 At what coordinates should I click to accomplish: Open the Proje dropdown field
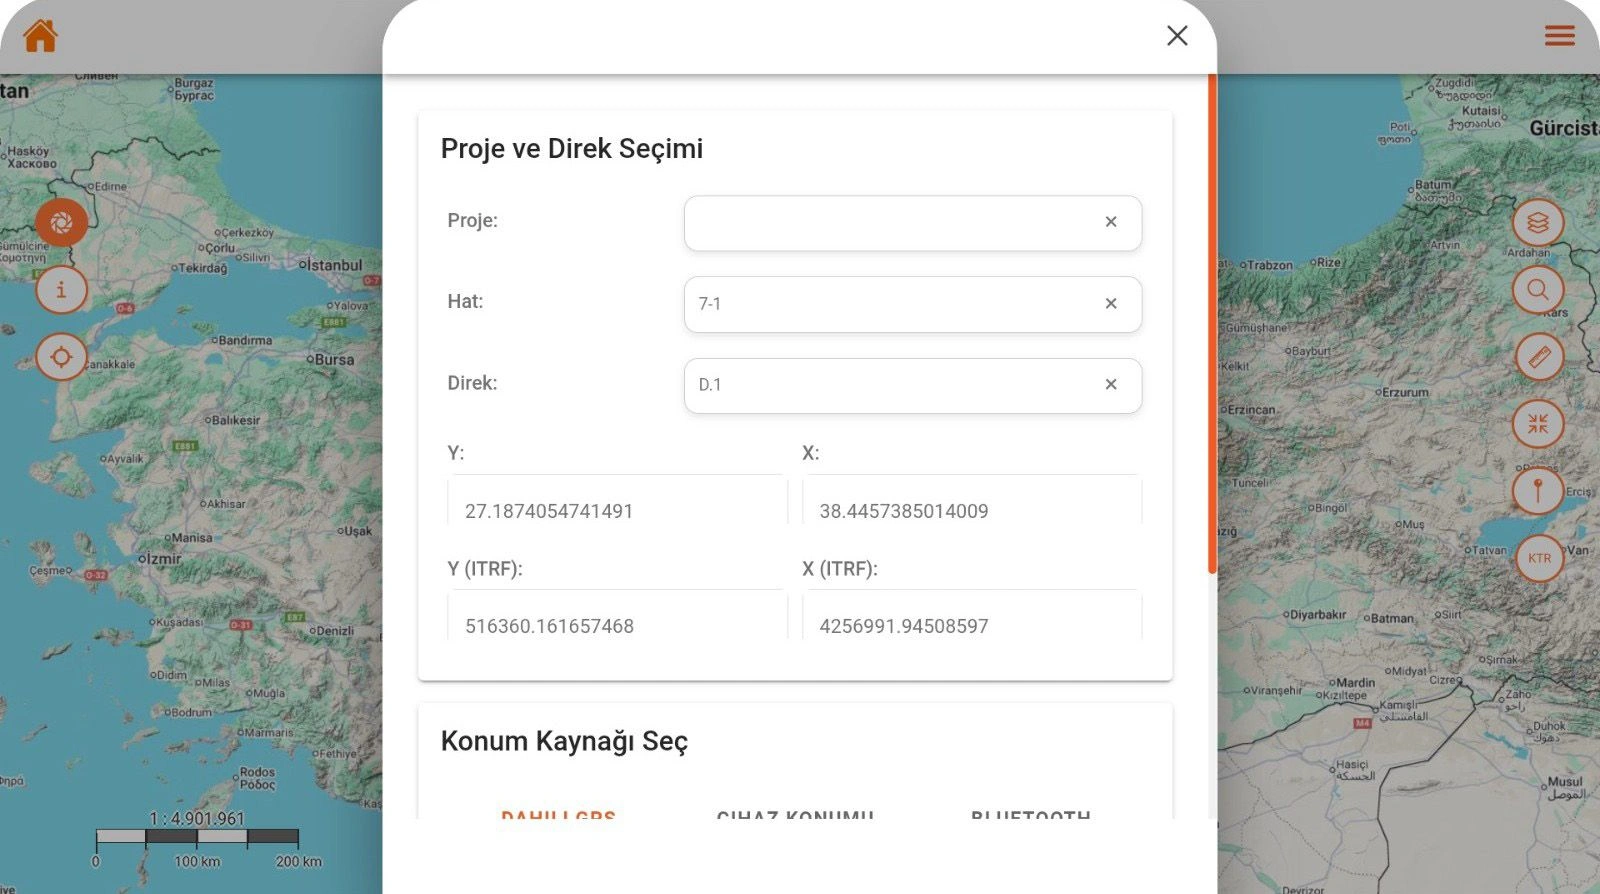(x=890, y=223)
